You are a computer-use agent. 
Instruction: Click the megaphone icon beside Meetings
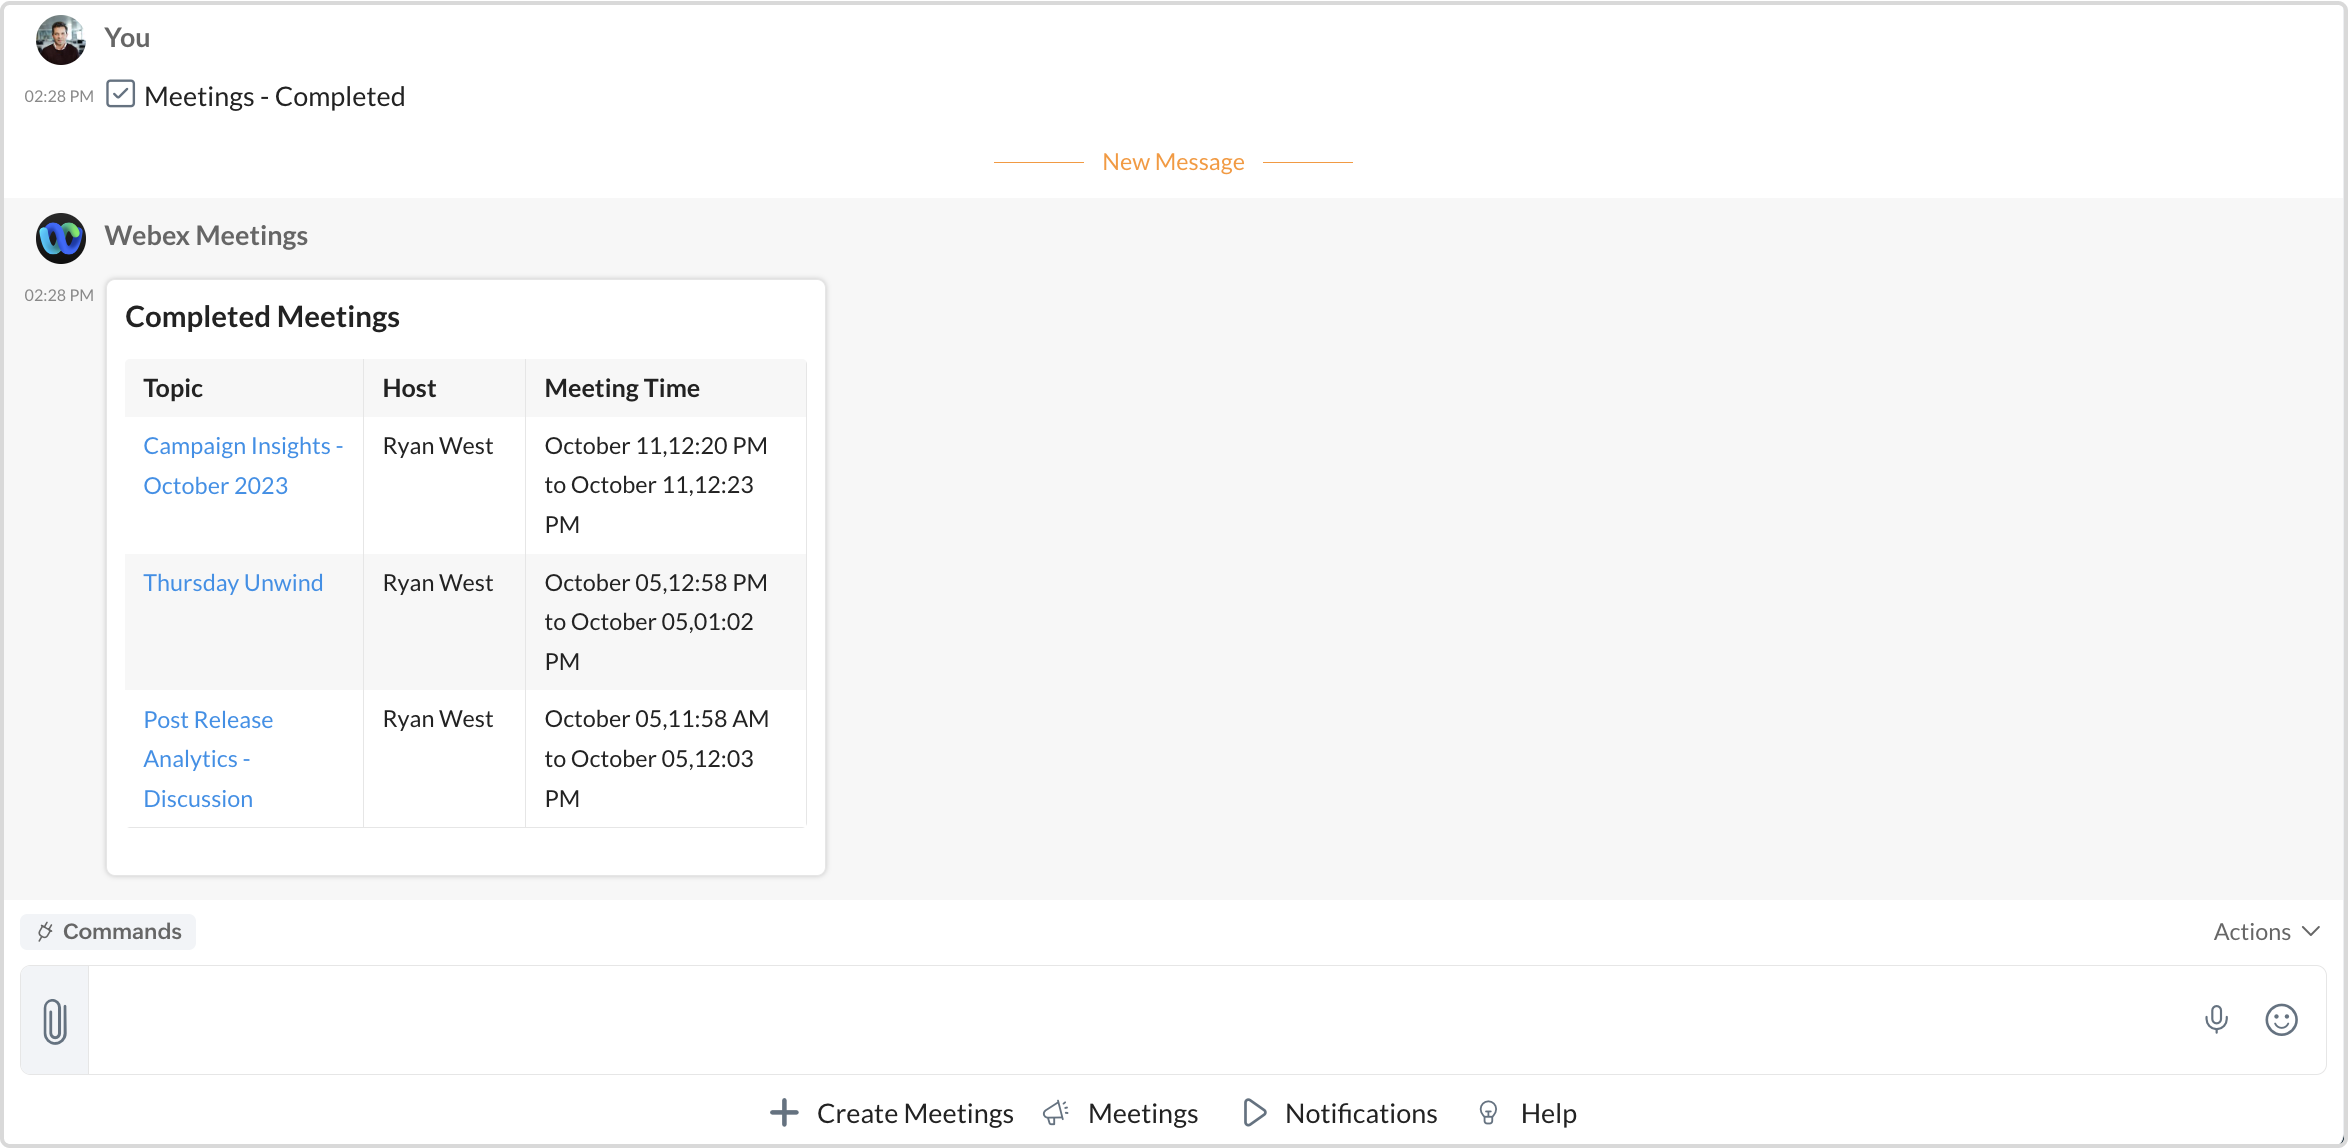[x=1056, y=1113]
